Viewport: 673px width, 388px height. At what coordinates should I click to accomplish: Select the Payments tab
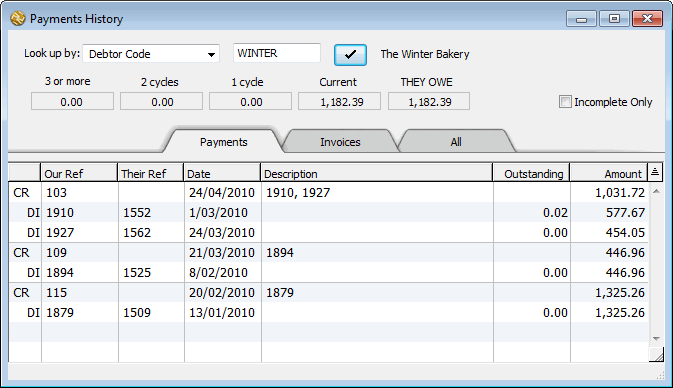(x=224, y=142)
